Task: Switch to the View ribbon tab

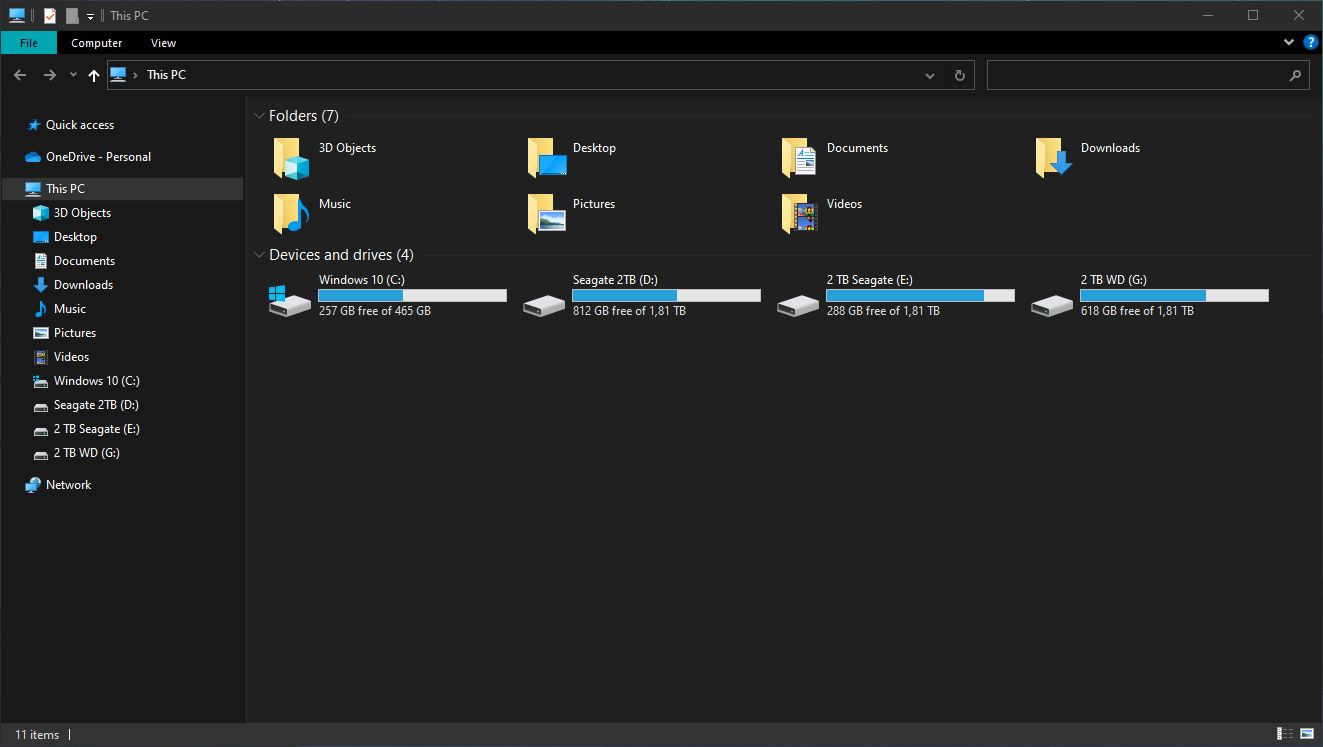Action: coord(162,42)
